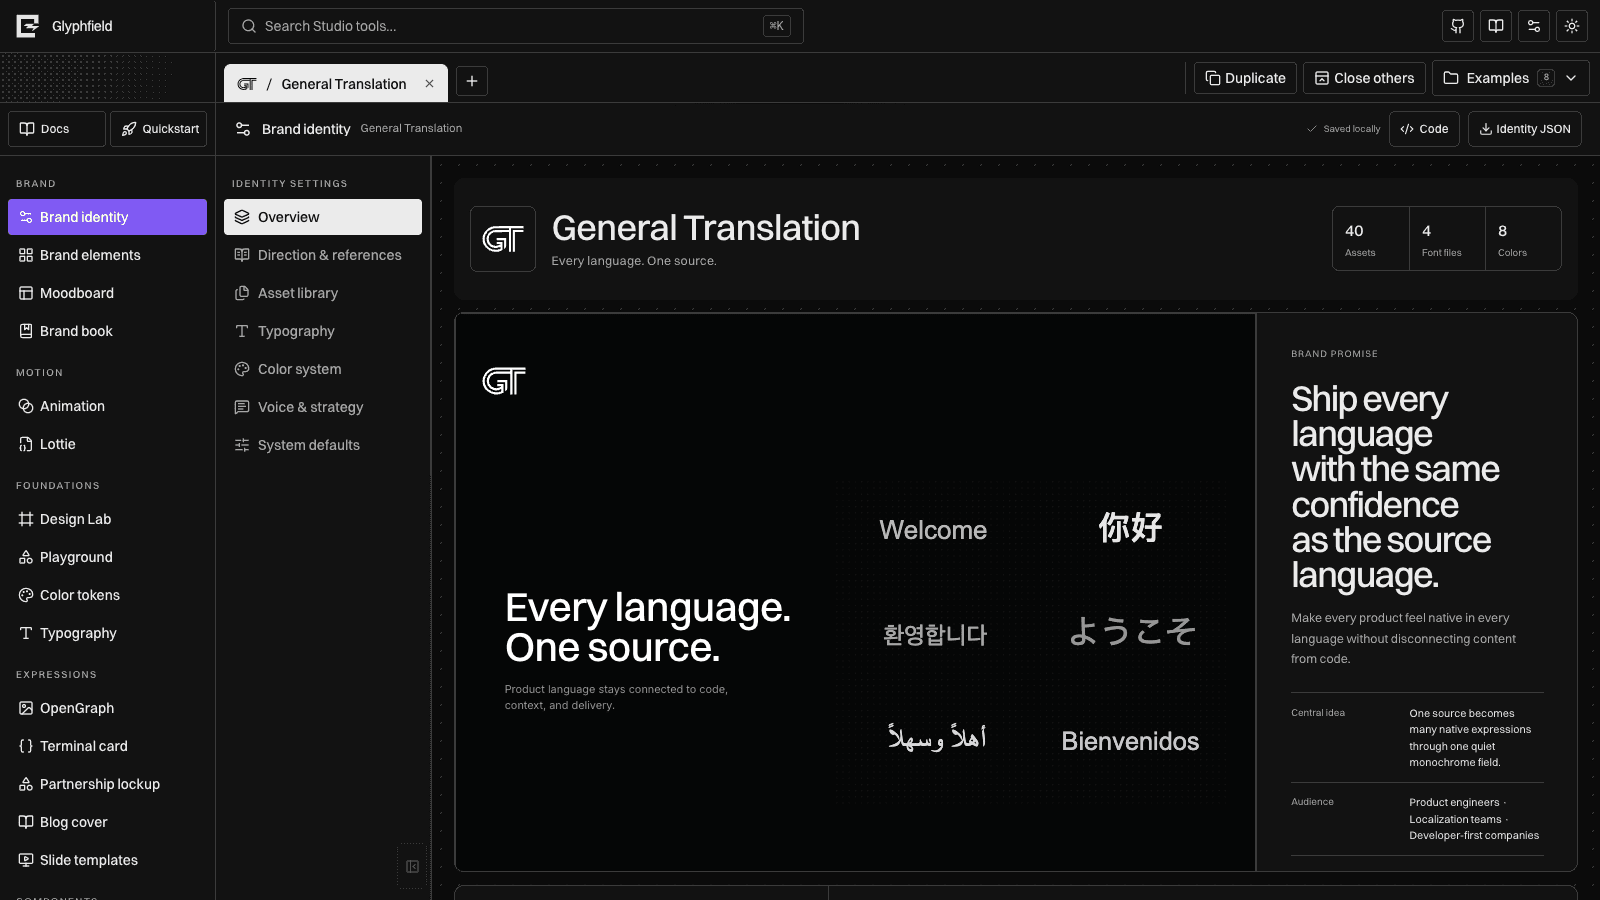
Task: Open the Quickstart button
Action: click(x=158, y=129)
